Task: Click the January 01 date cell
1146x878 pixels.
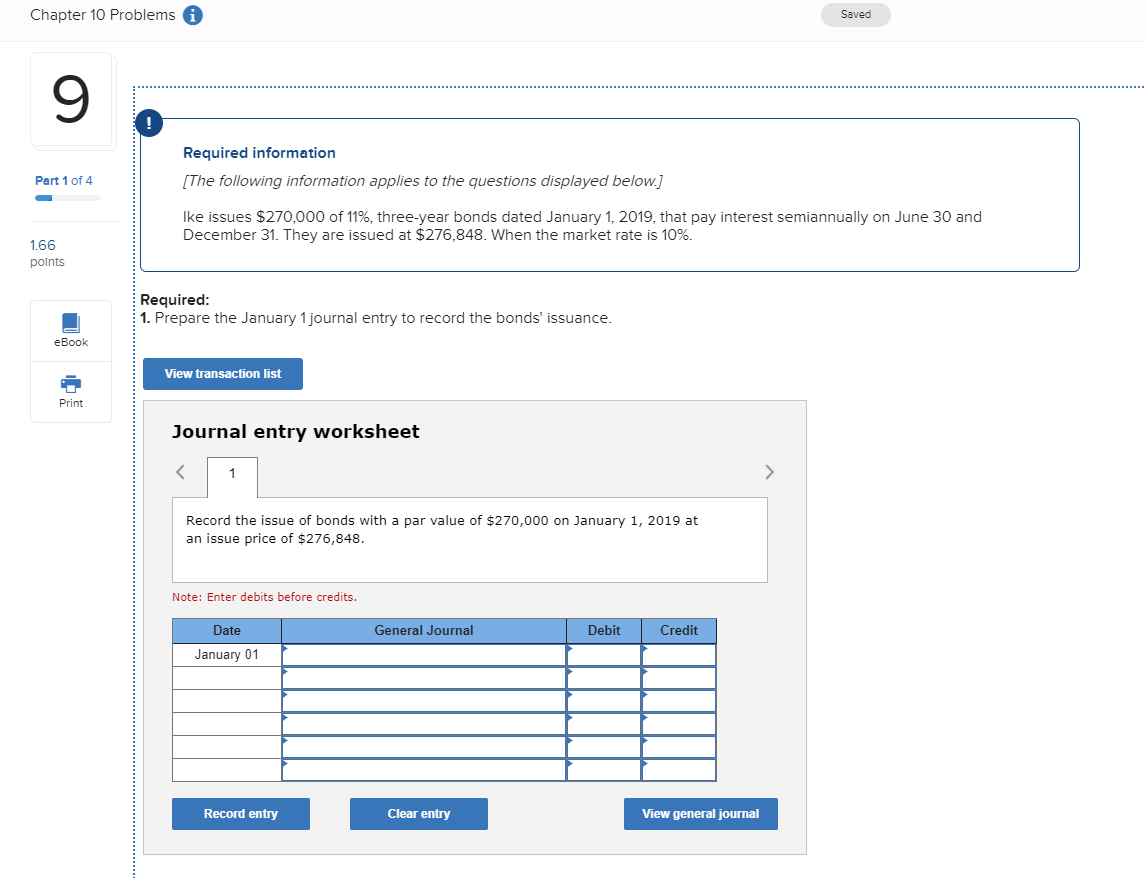Action: pyautogui.click(x=227, y=655)
